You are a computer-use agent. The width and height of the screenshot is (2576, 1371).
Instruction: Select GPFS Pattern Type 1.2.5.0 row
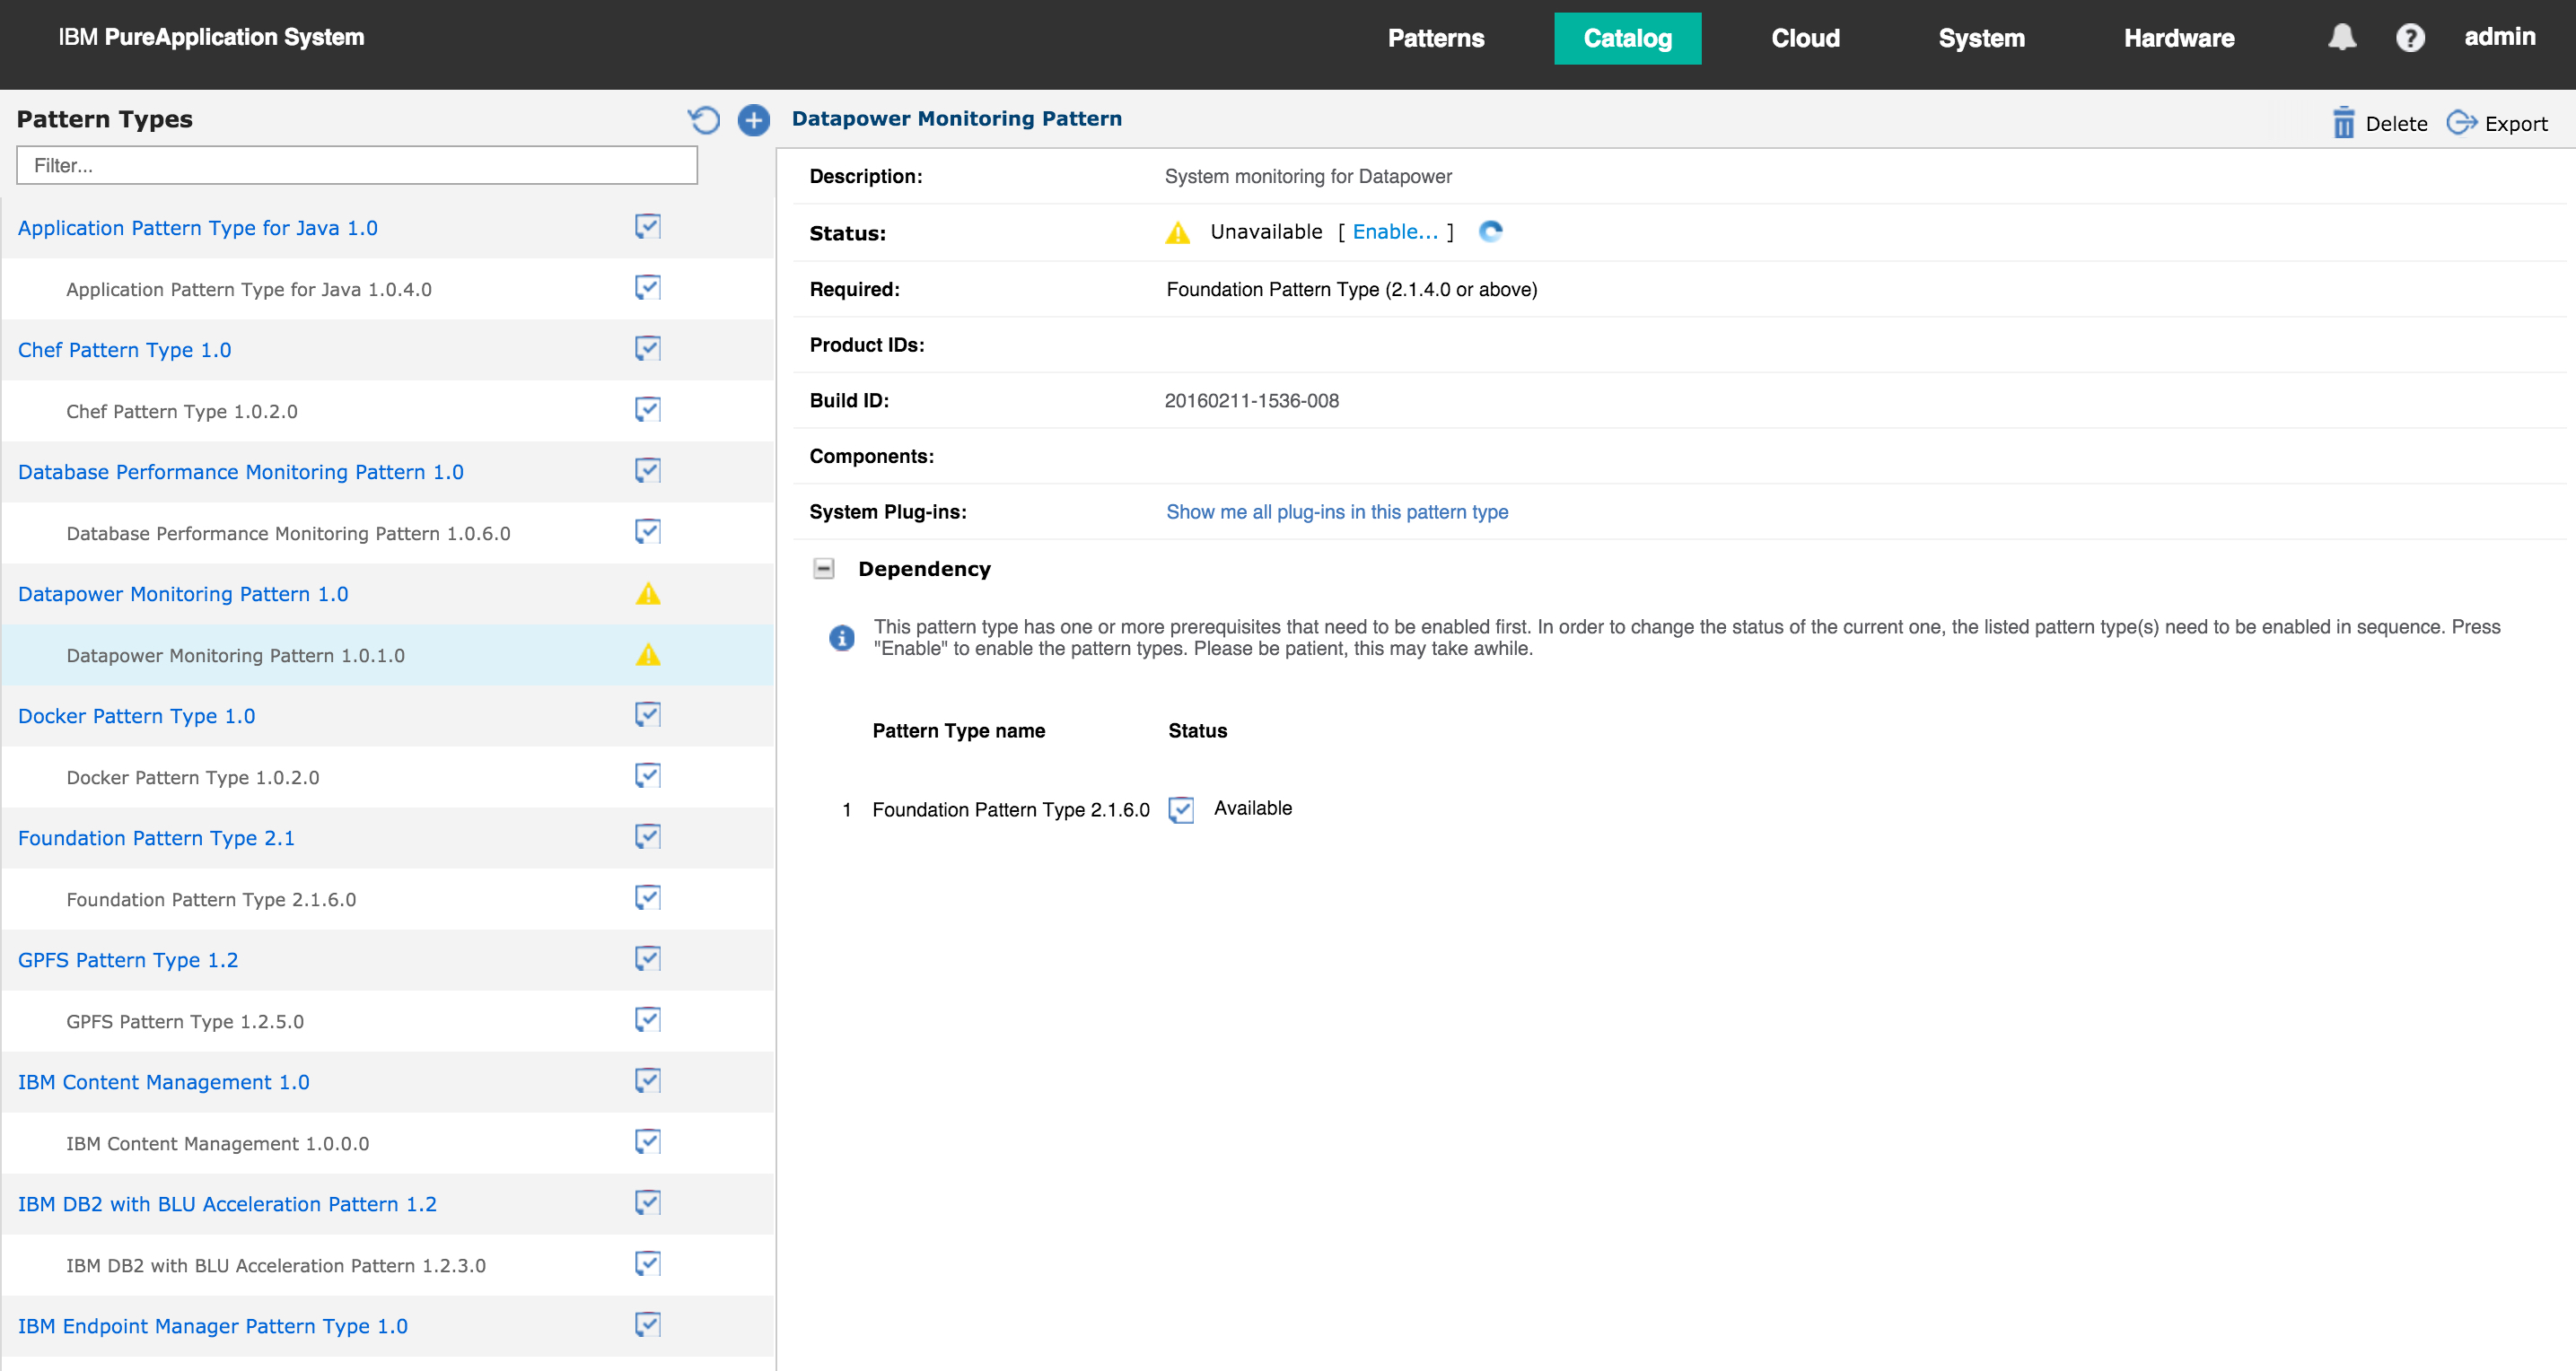click(388, 1021)
